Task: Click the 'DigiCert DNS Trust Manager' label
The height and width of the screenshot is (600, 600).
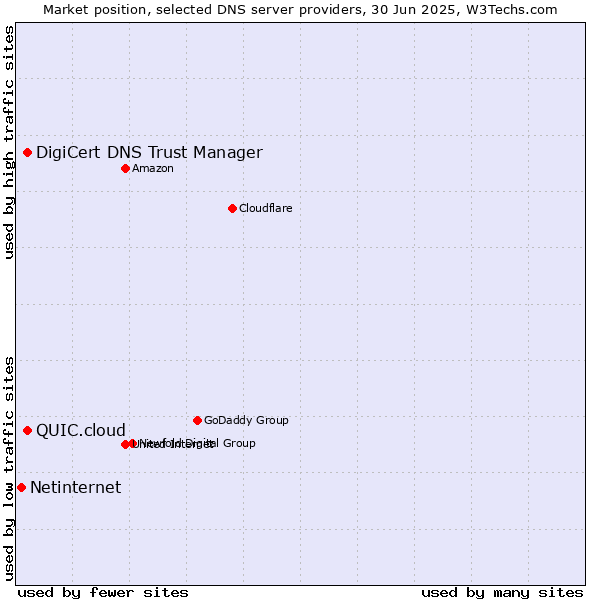Action: pyautogui.click(x=150, y=153)
